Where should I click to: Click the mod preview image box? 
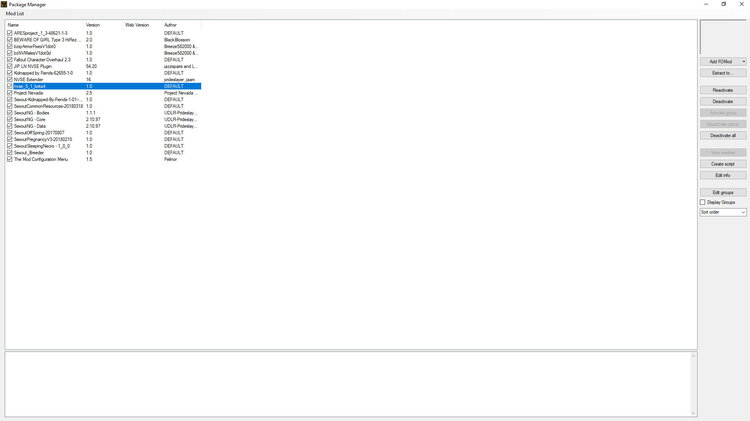723,37
